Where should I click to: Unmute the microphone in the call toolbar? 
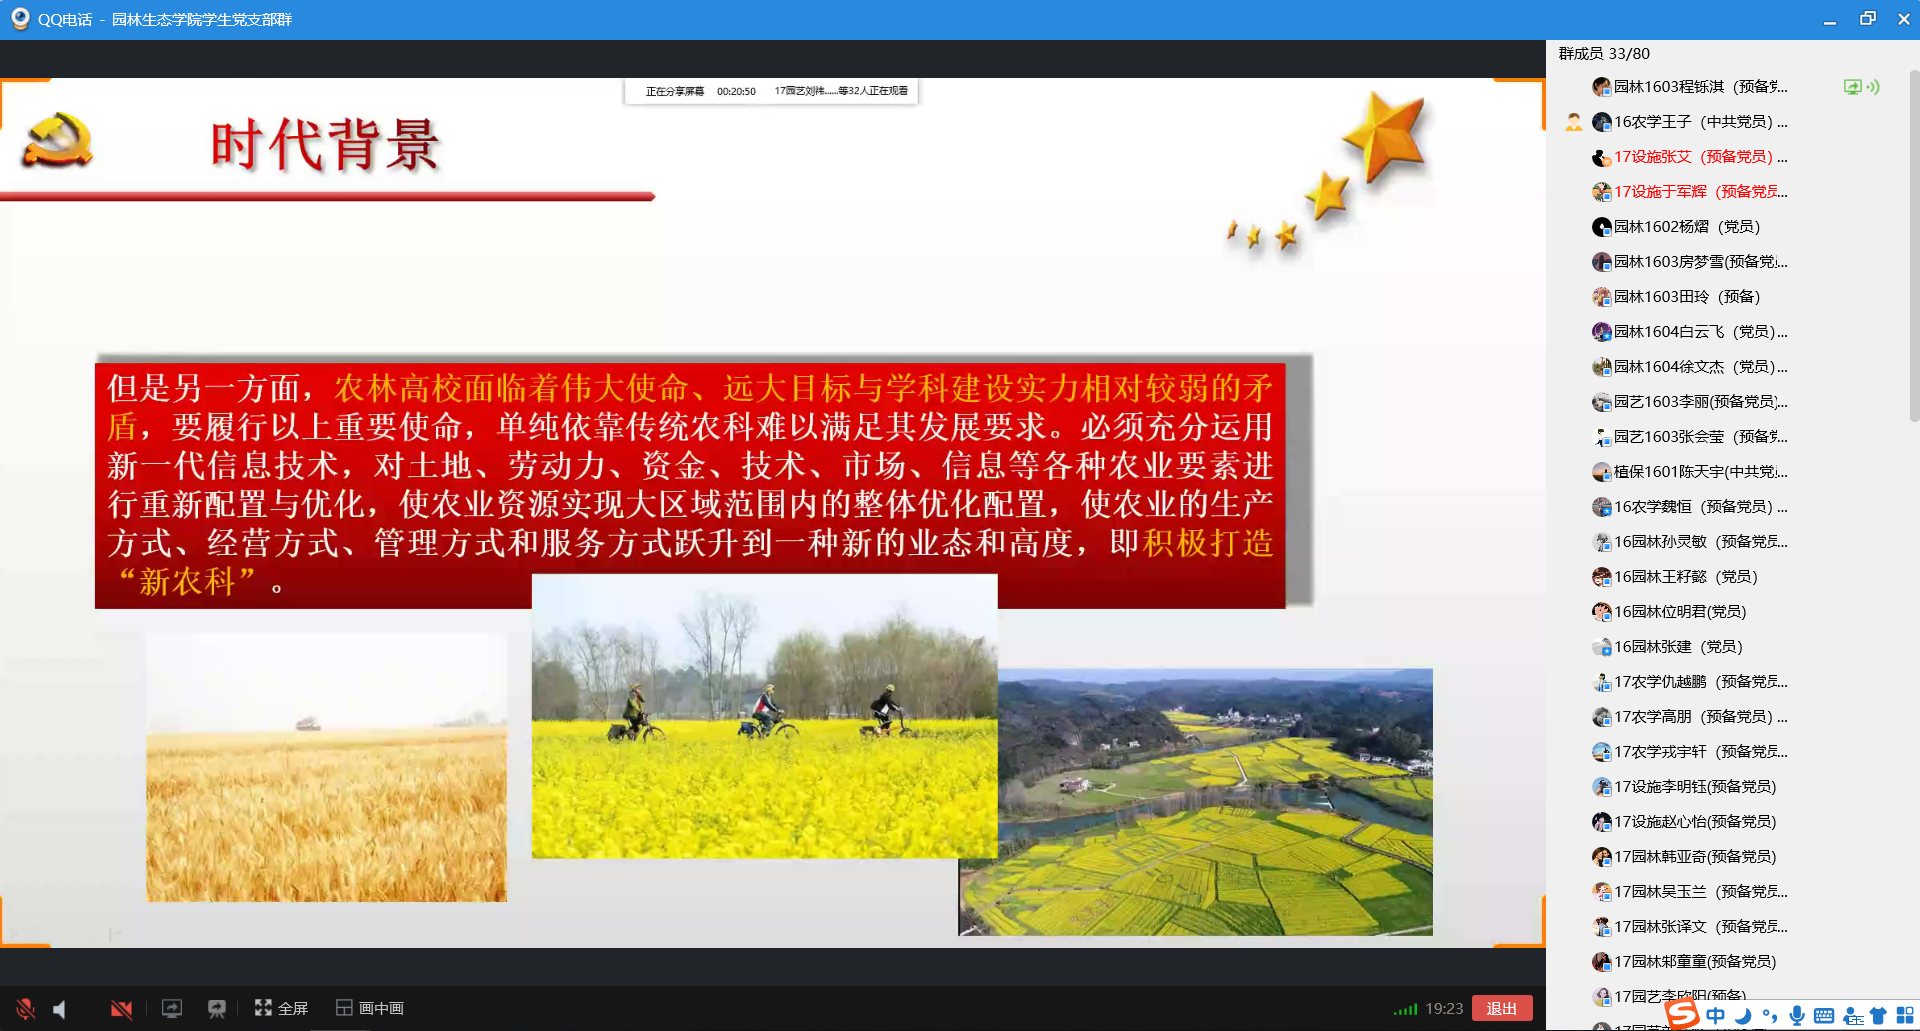26,1009
